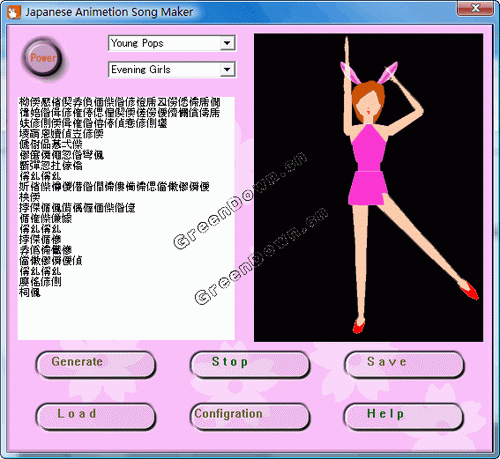Open the Help button
This screenshot has width=500, height=459.
[x=404, y=417]
